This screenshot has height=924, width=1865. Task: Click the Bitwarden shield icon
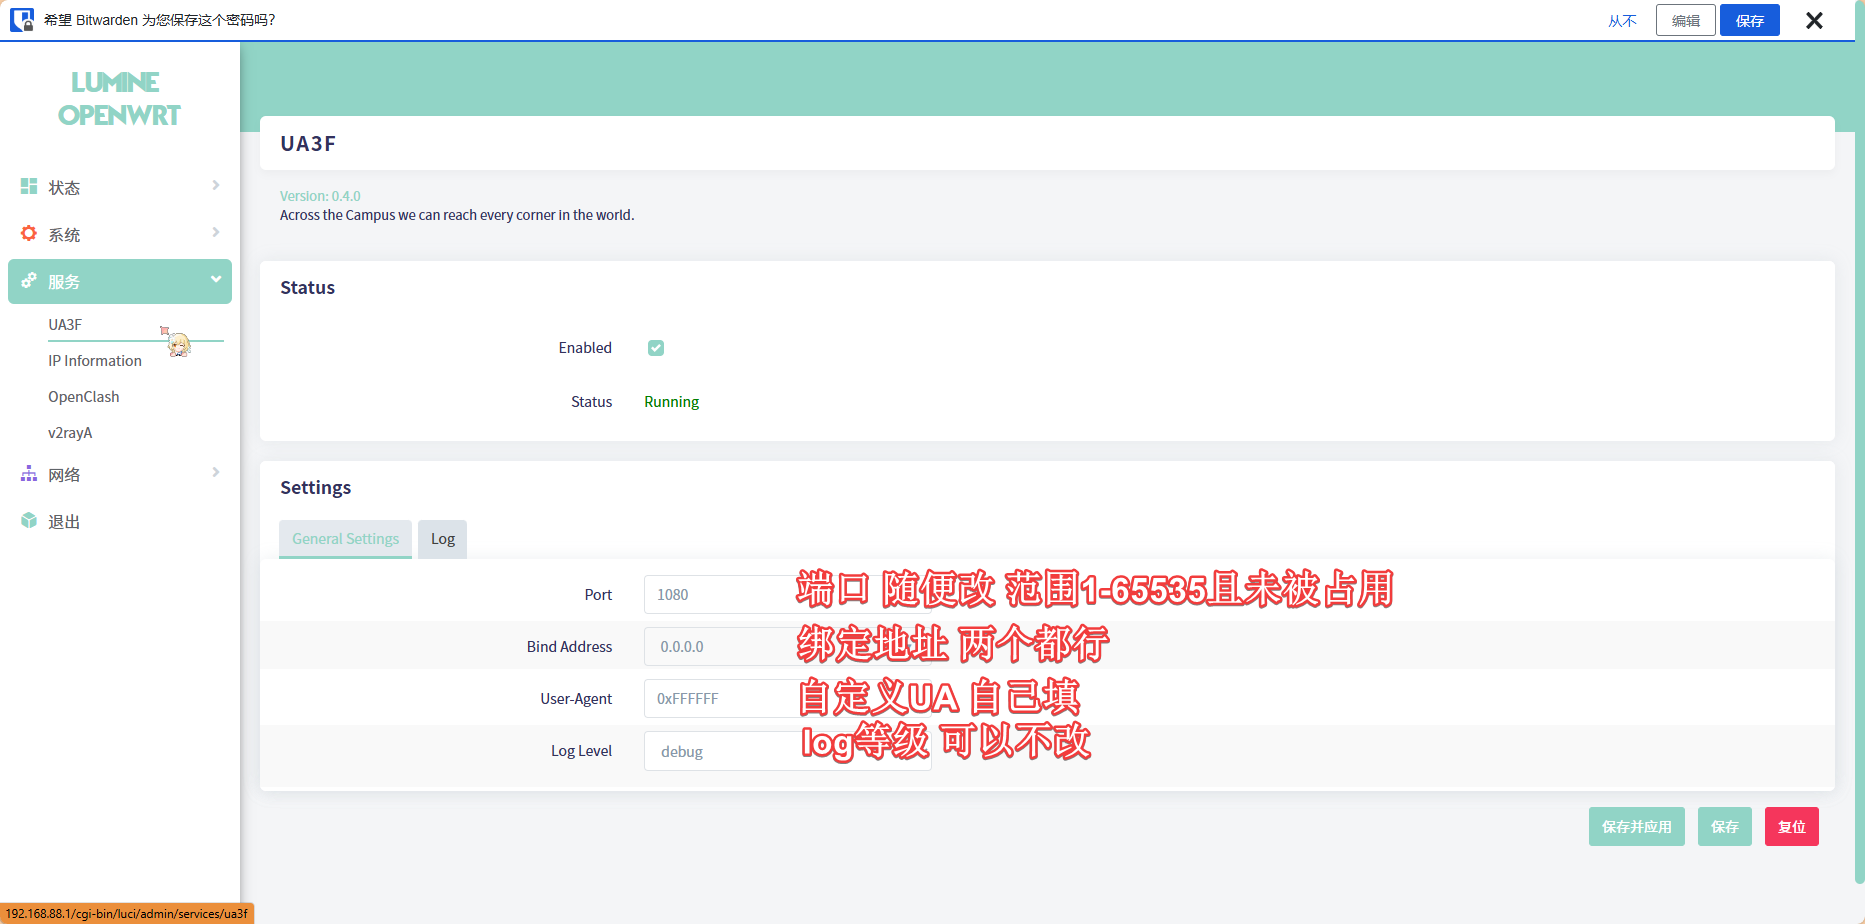[x=22, y=20]
